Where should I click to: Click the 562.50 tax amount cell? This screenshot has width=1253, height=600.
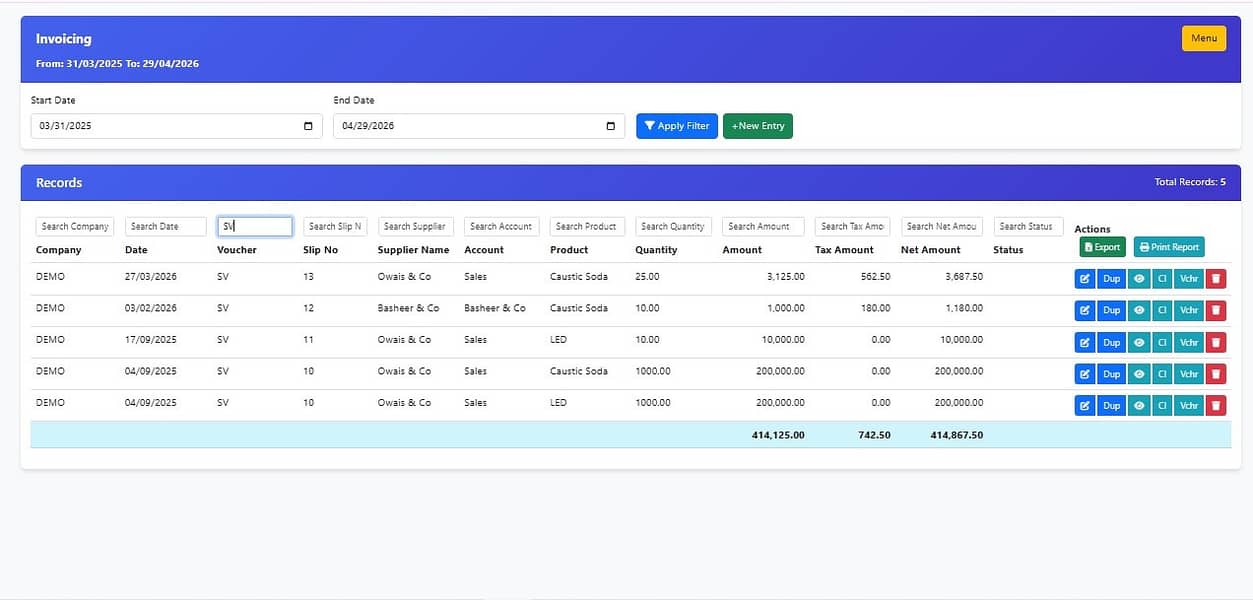coord(875,277)
